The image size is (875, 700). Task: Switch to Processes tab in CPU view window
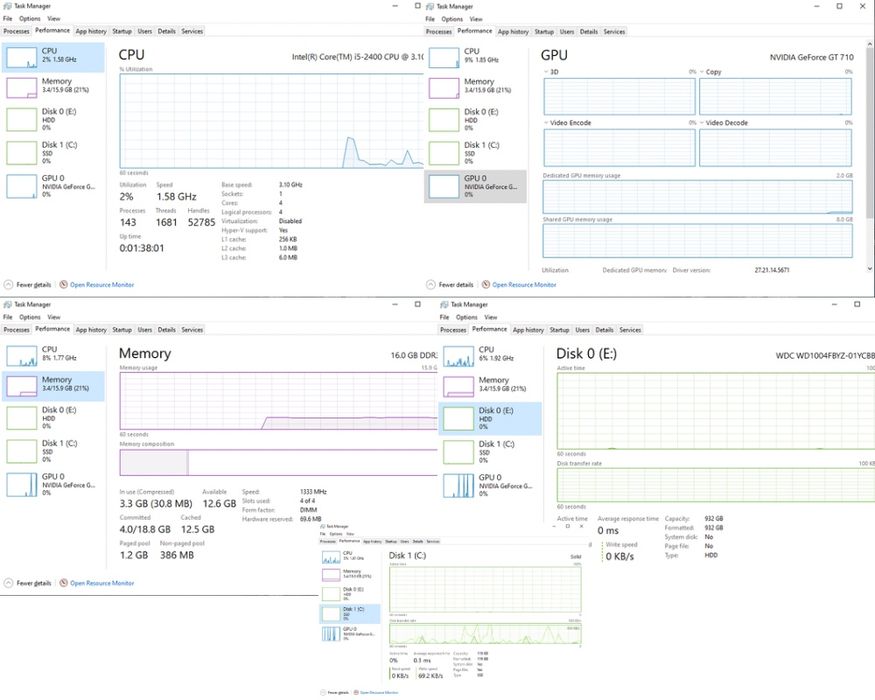pos(16,31)
